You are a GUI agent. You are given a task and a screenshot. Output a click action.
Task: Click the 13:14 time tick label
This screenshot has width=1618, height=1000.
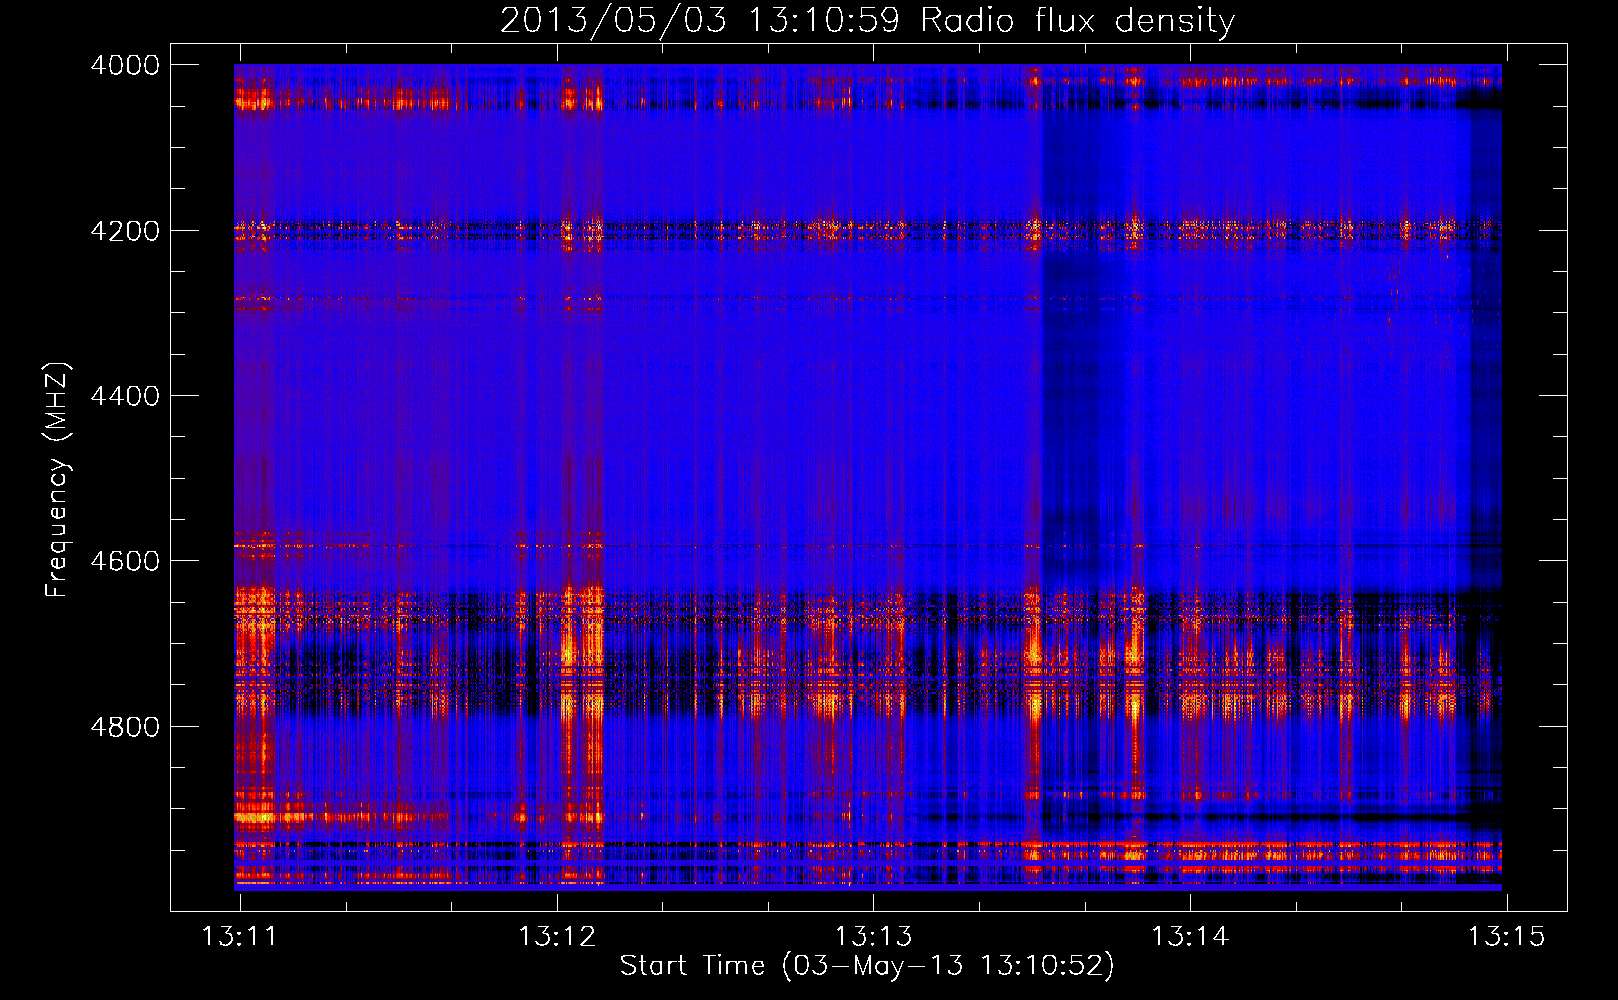pos(1190,937)
